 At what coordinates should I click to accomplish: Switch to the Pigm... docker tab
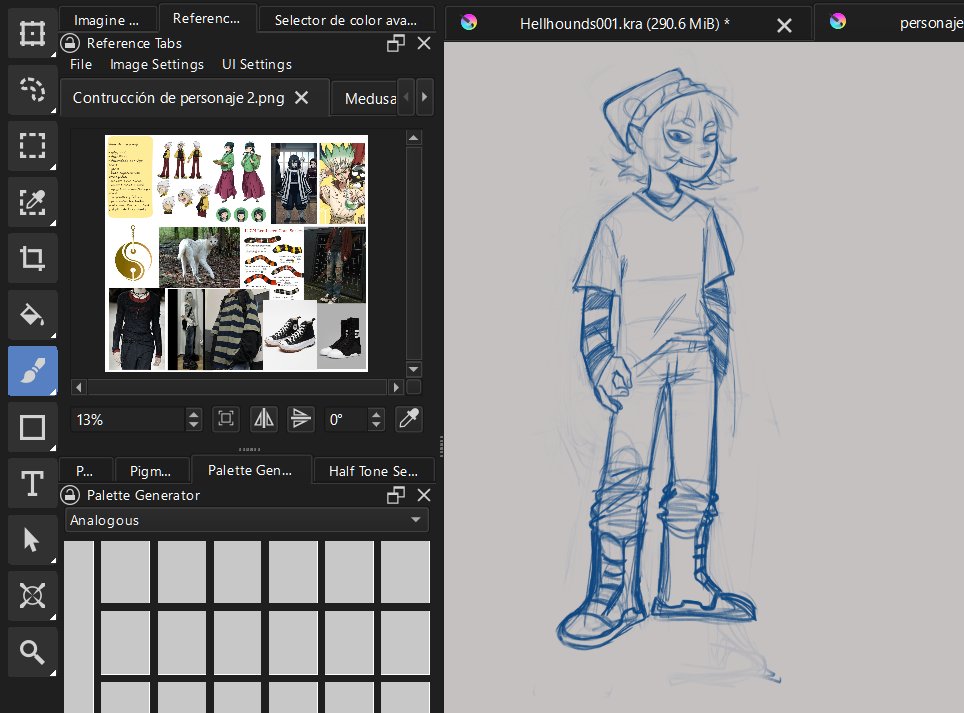pyautogui.click(x=151, y=471)
